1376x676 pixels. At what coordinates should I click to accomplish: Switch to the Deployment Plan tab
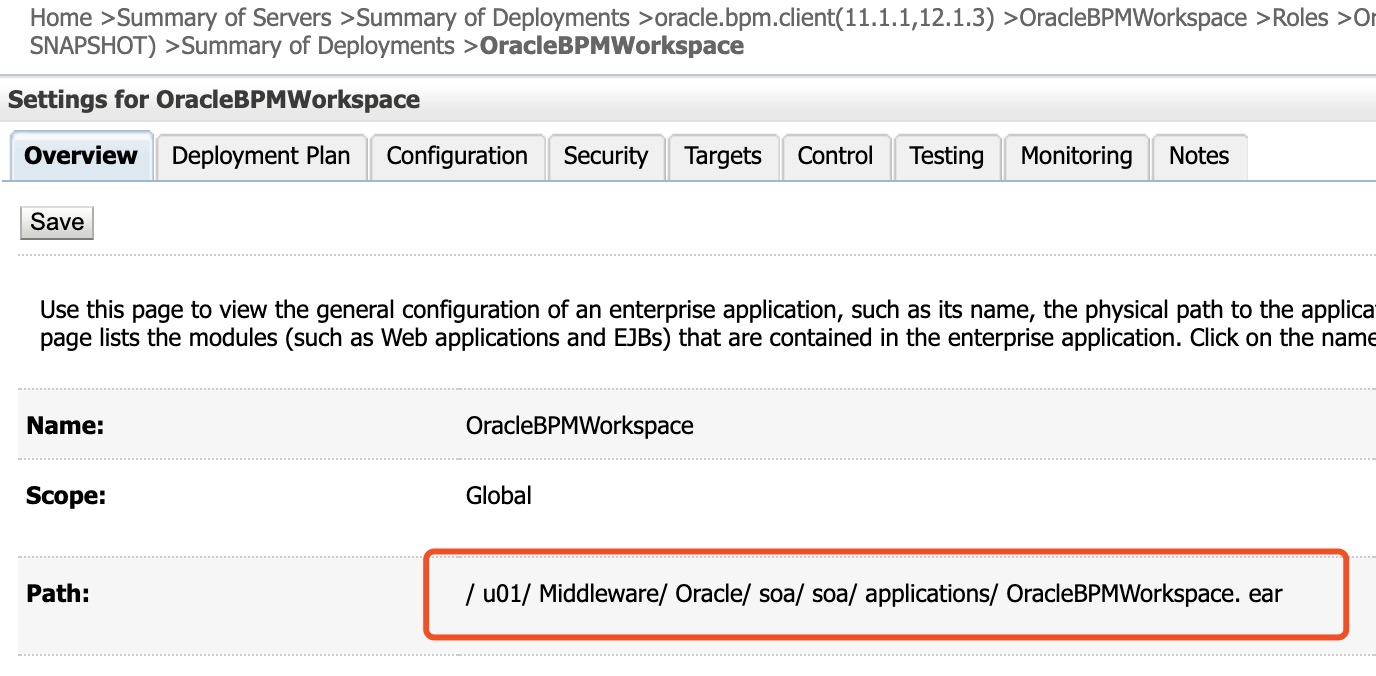(x=261, y=157)
